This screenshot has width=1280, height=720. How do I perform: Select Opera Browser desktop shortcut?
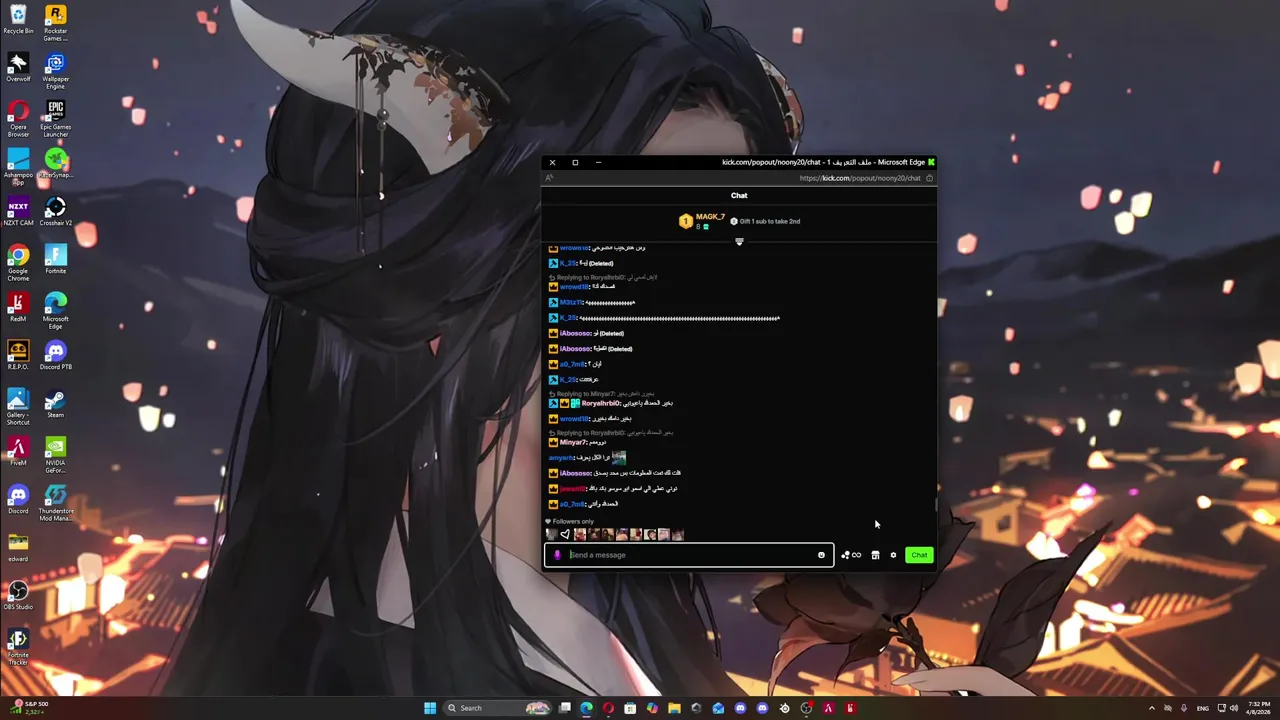(x=18, y=119)
